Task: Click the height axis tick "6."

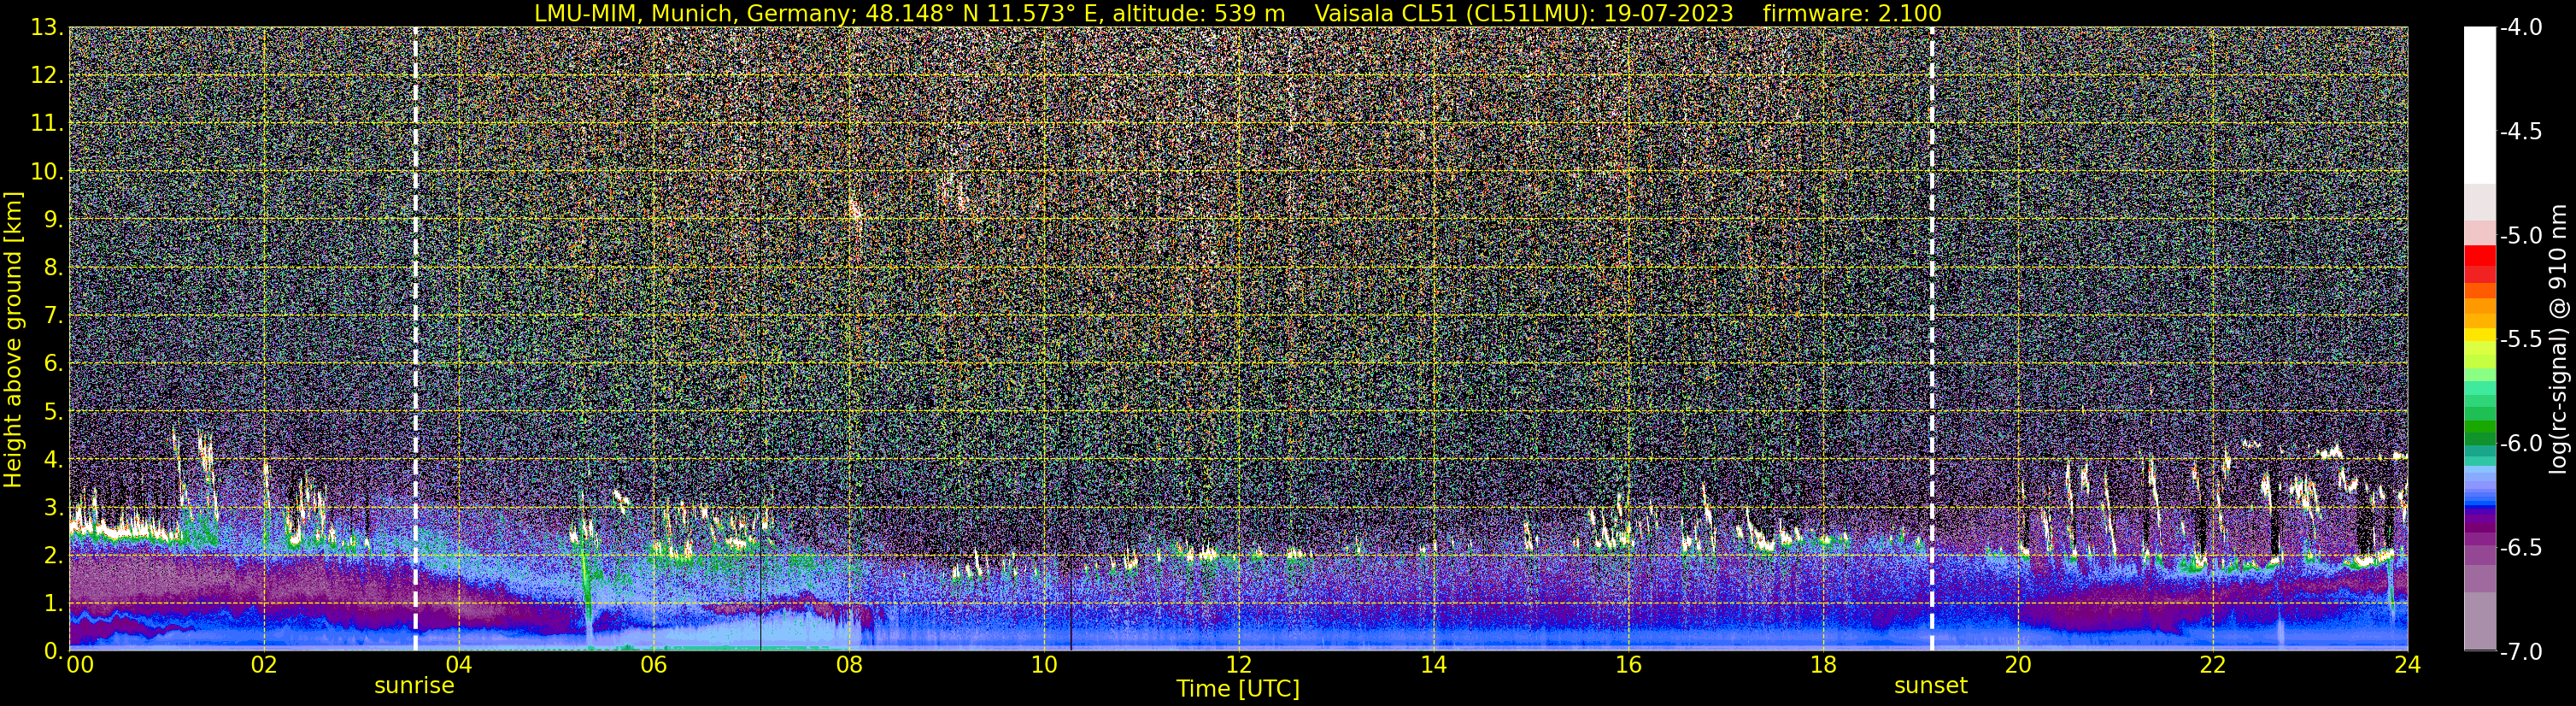Action: (x=53, y=364)
